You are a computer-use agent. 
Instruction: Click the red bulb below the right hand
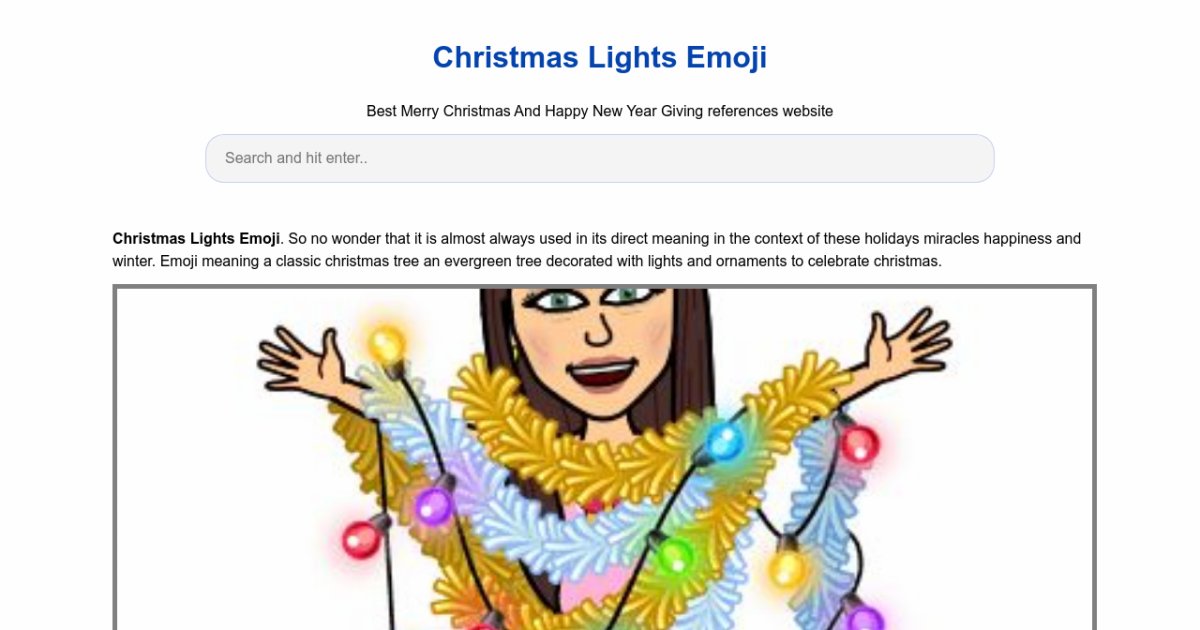point(859,443)
